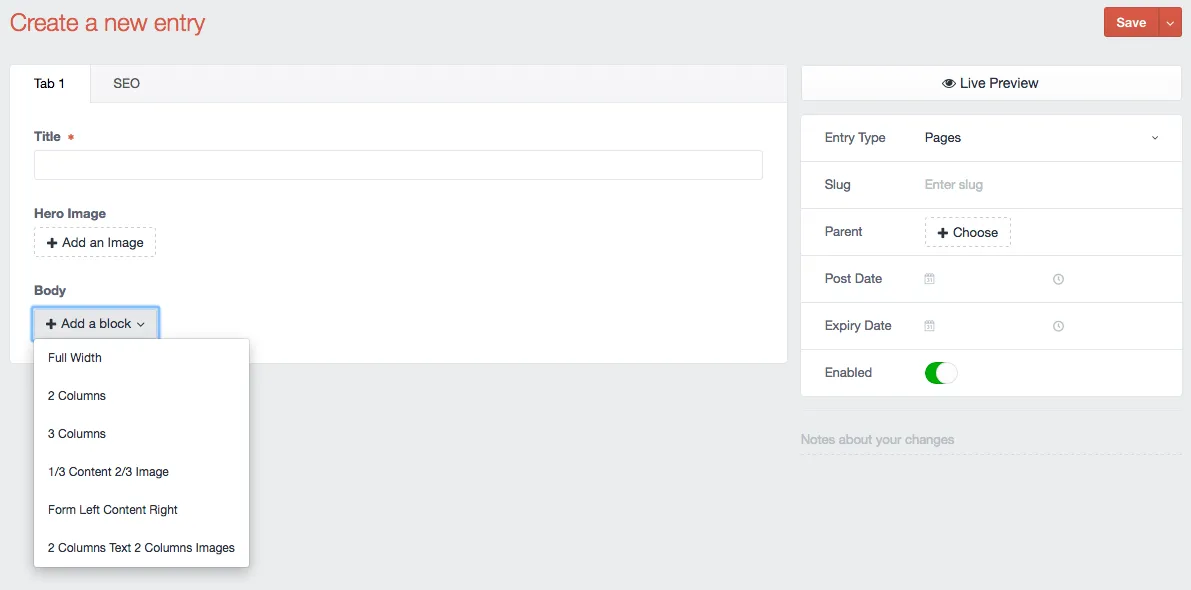Switch to the SEO tab
This screenshot has height=590, width=1191.
click(127, 84)
